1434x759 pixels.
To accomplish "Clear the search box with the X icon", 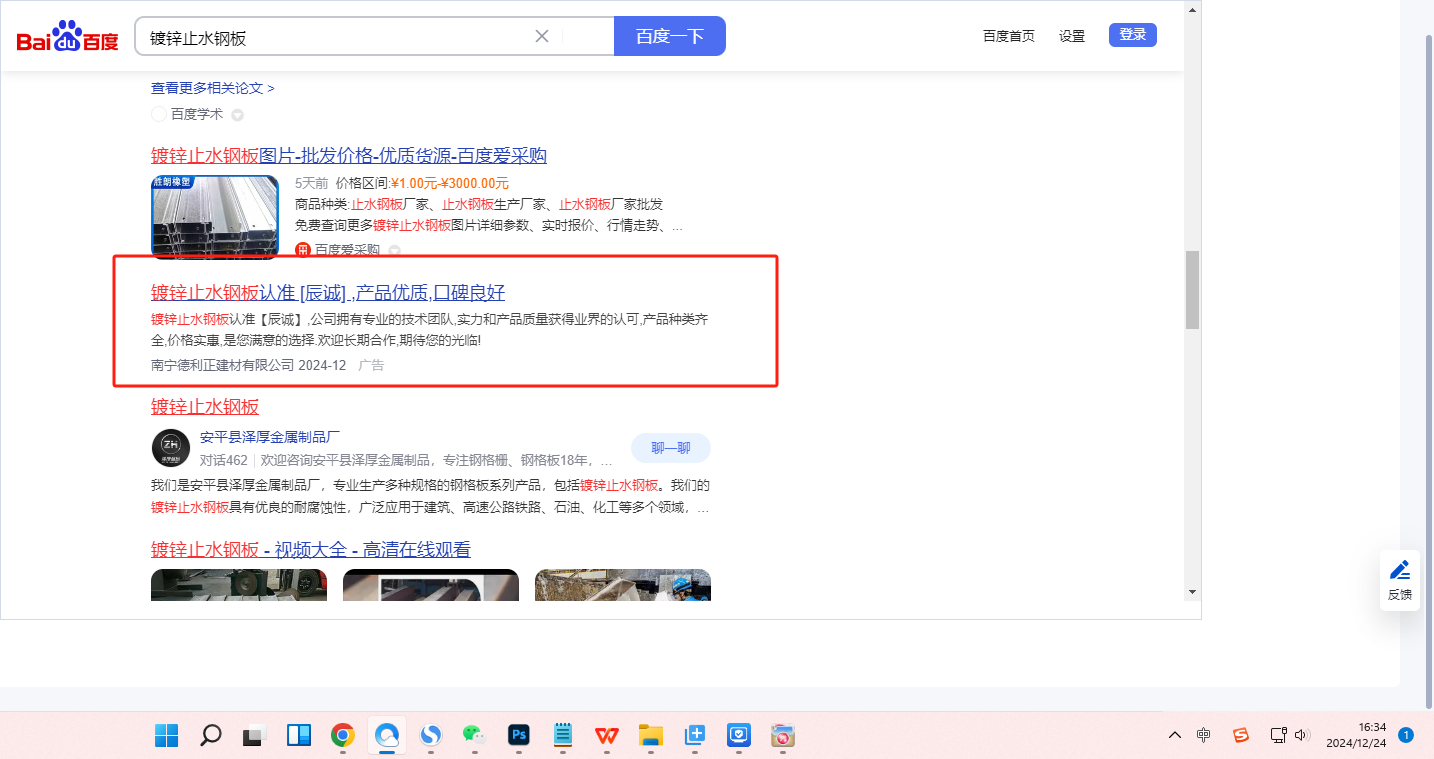I will point(542,37).
